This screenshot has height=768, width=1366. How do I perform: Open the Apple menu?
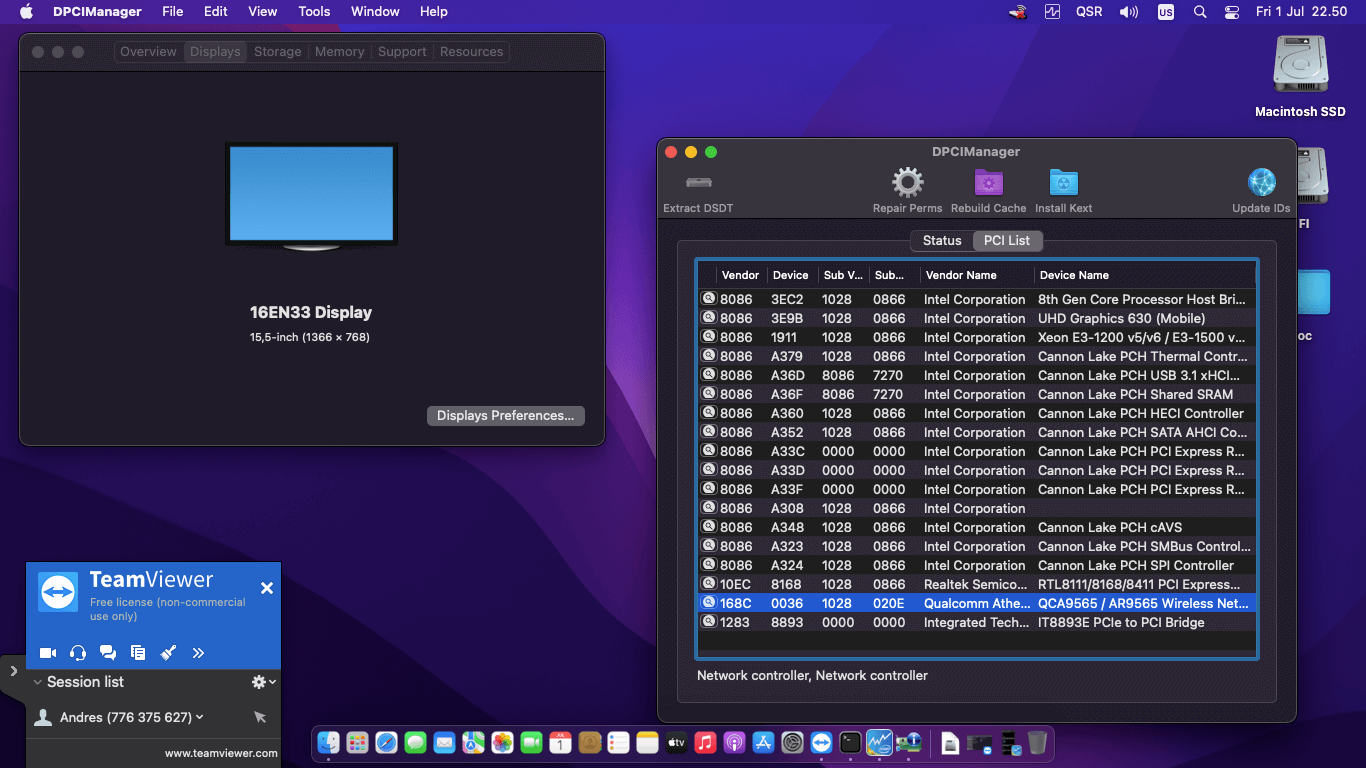click(27, 12)
